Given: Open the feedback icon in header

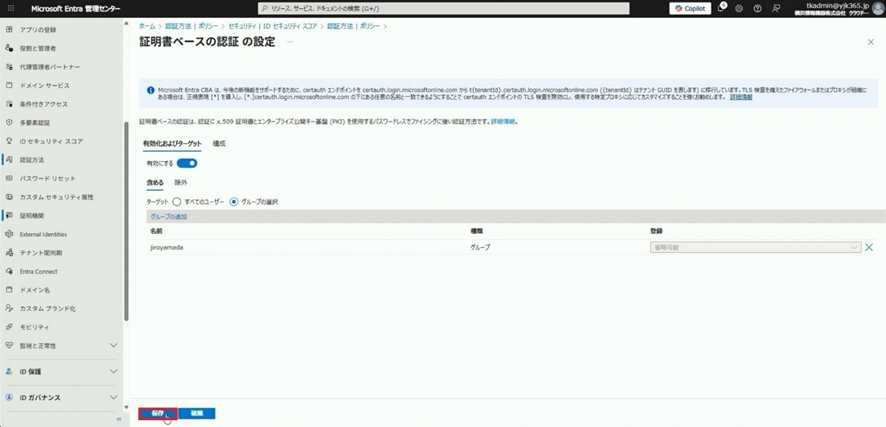Looking at the screenshot, I should [775, 8].
